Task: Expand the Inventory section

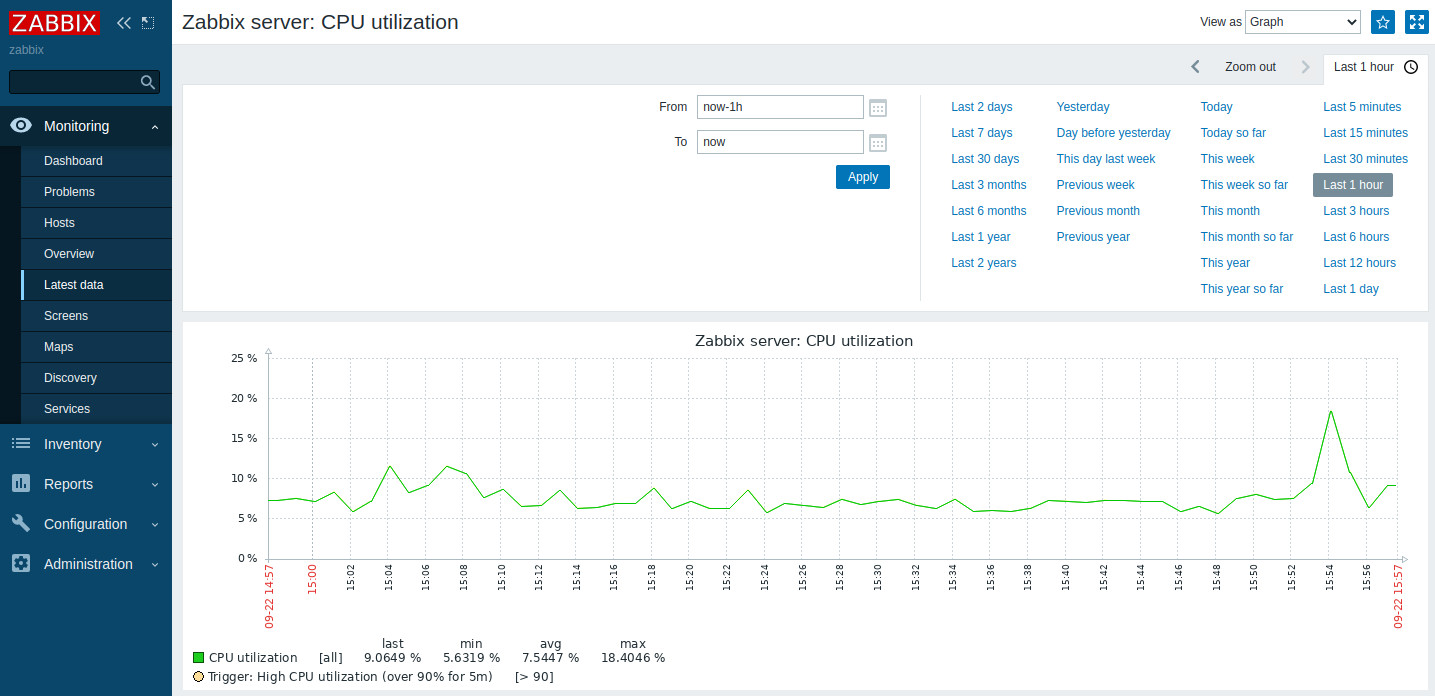Action: tap(72, 444)
